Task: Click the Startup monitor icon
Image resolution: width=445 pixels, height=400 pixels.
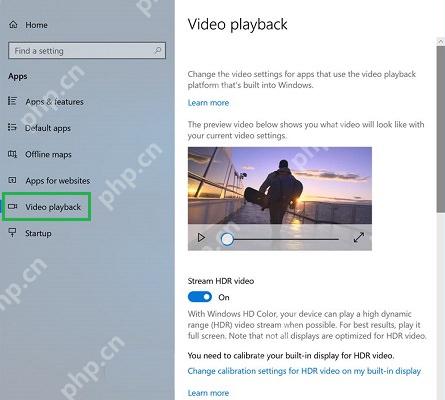Action: [12, 233]
